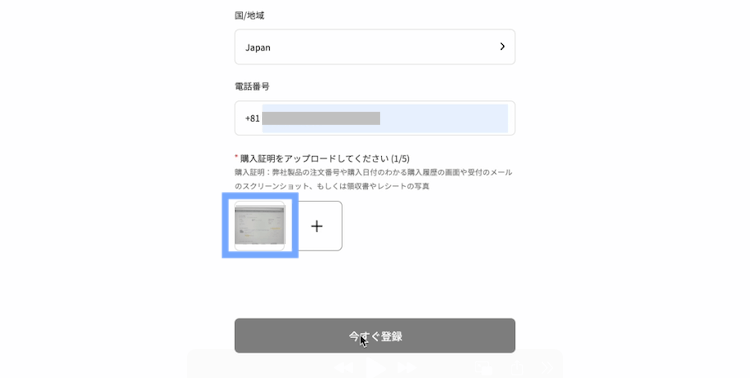Click the share icon in the player bar

point(517,367)
